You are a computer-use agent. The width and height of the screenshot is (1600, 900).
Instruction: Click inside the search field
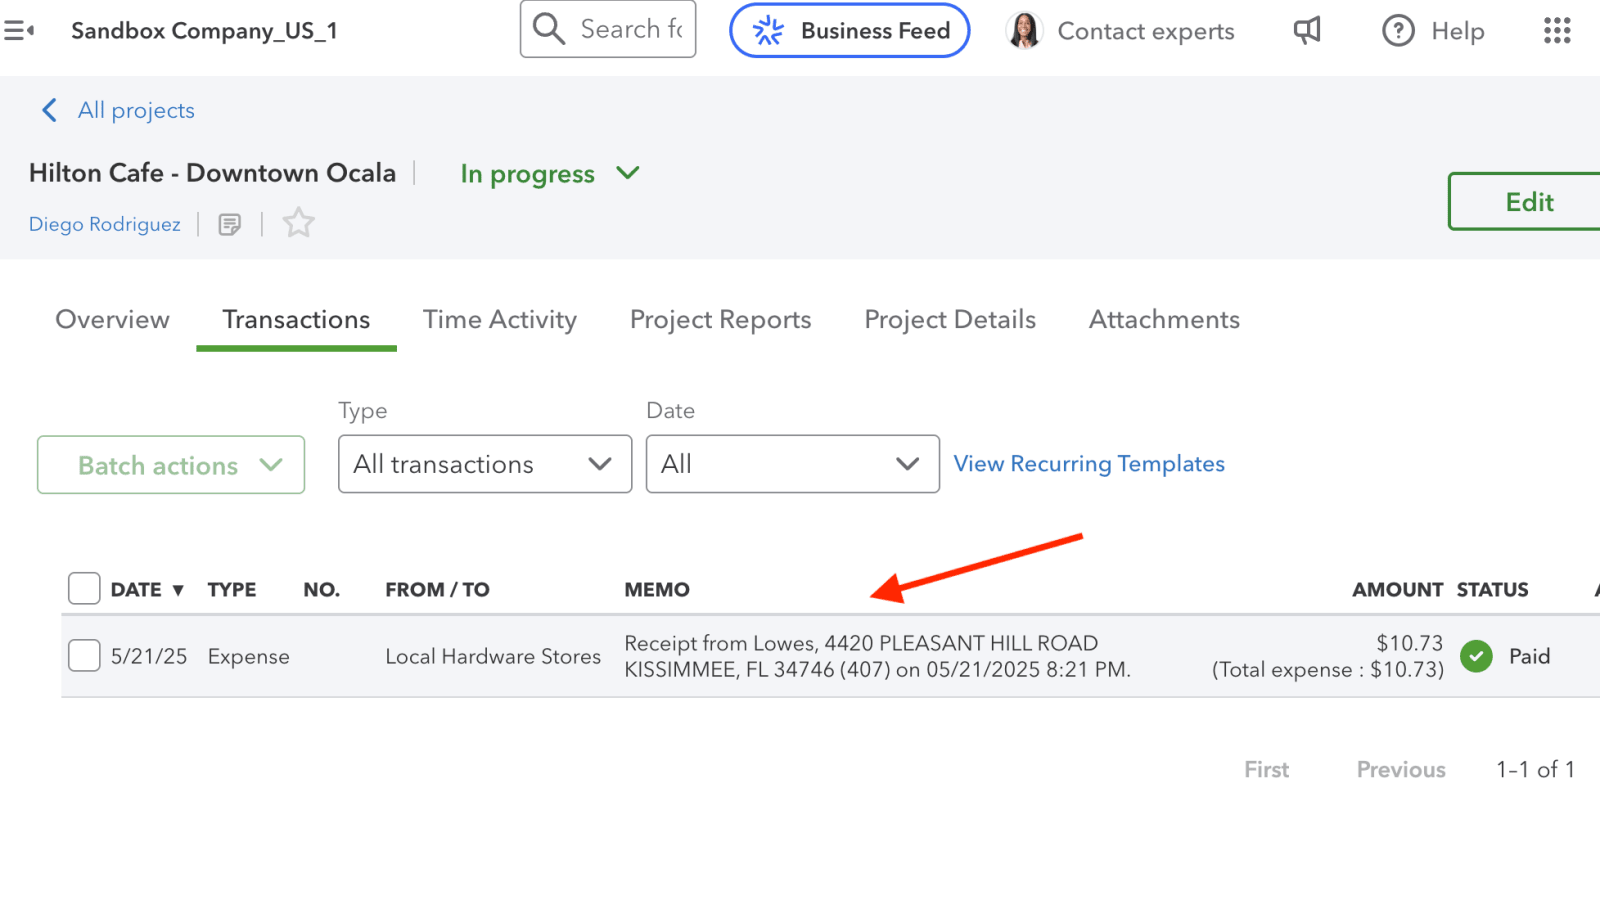click(x=608, y=29)
